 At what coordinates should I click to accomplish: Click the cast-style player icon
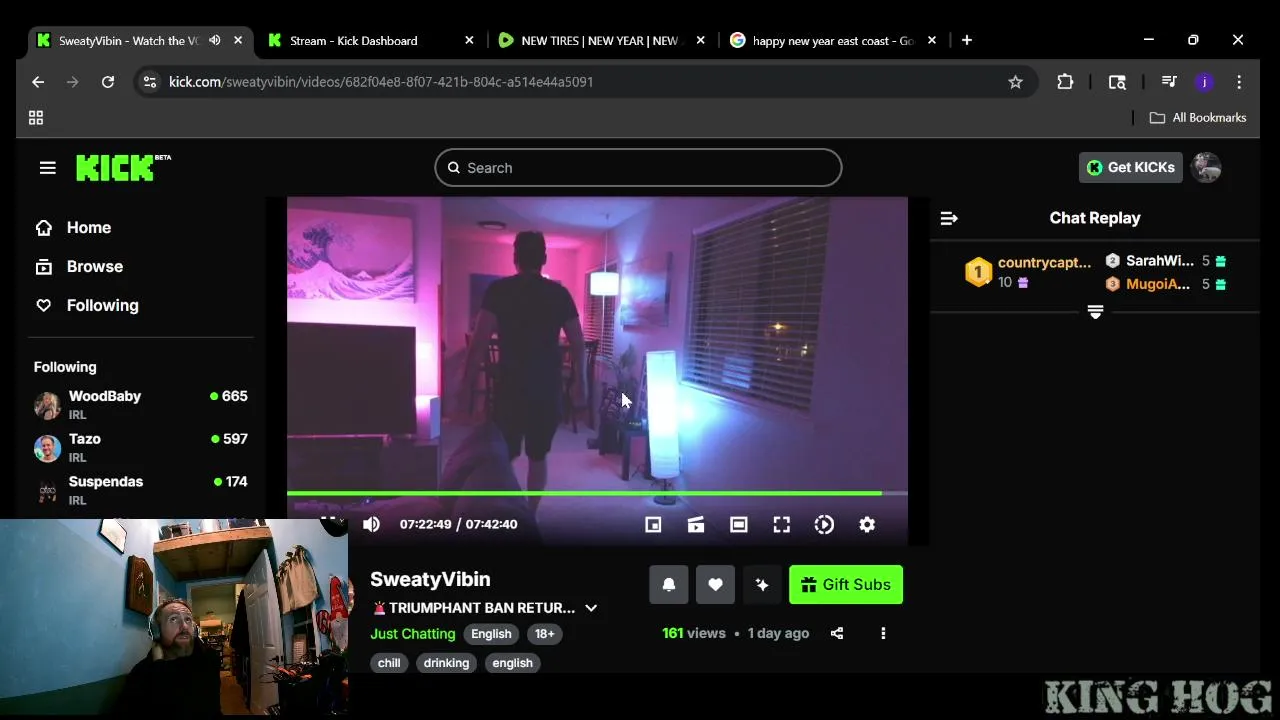[696, 524]
